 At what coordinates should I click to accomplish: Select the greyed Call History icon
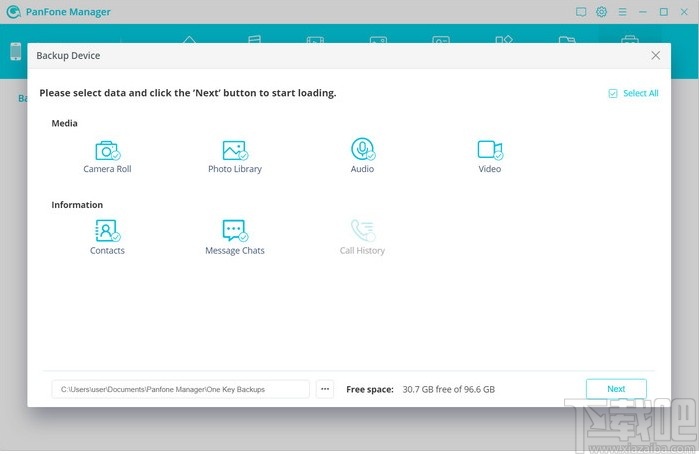363,231
